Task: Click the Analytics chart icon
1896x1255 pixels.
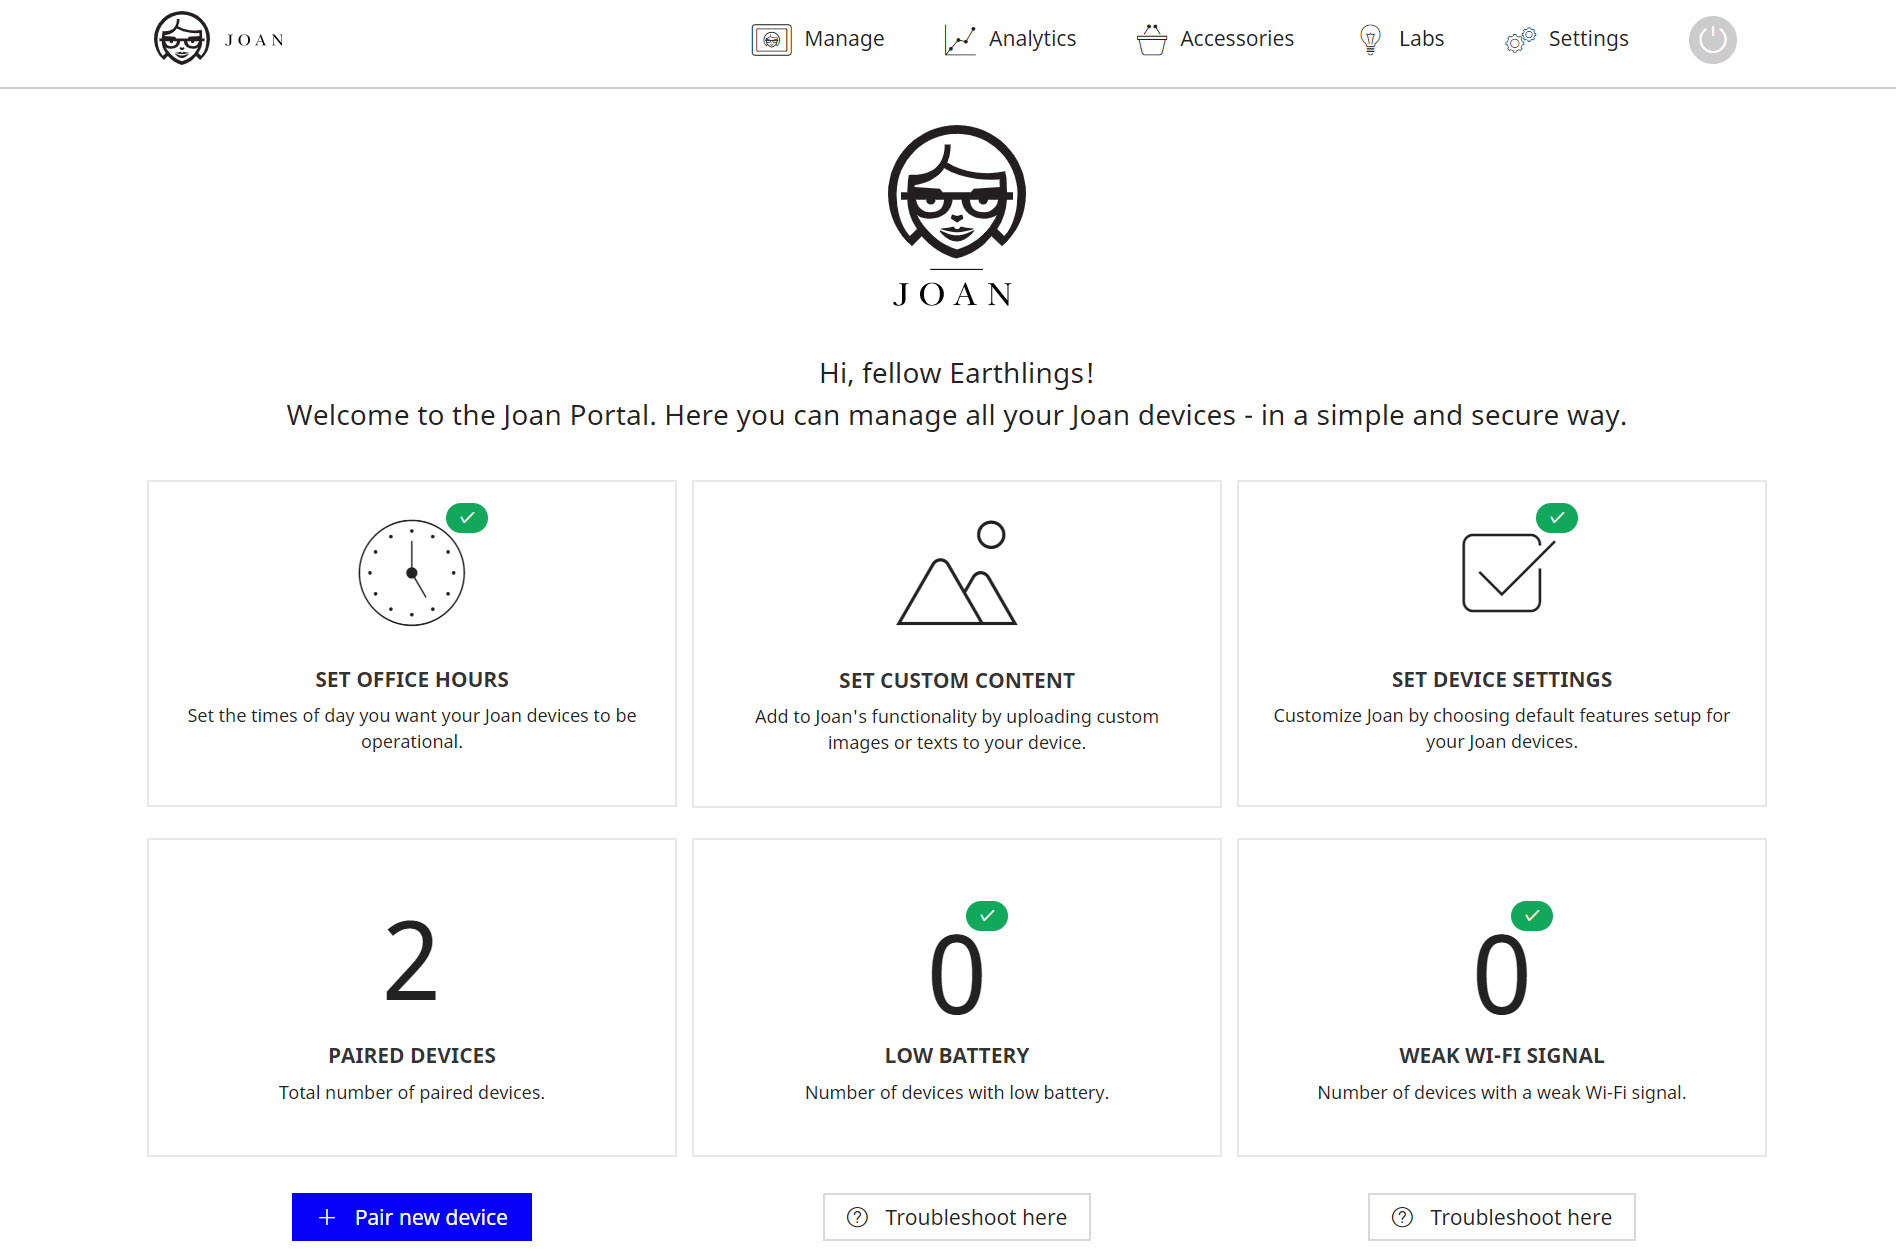Action: coord(959,40)
